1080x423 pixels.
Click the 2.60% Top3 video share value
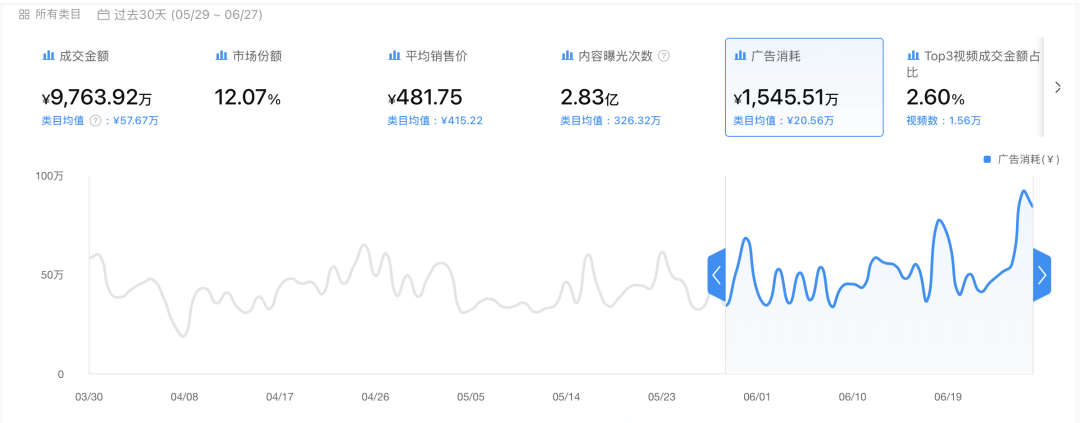[x=935, y=98]
